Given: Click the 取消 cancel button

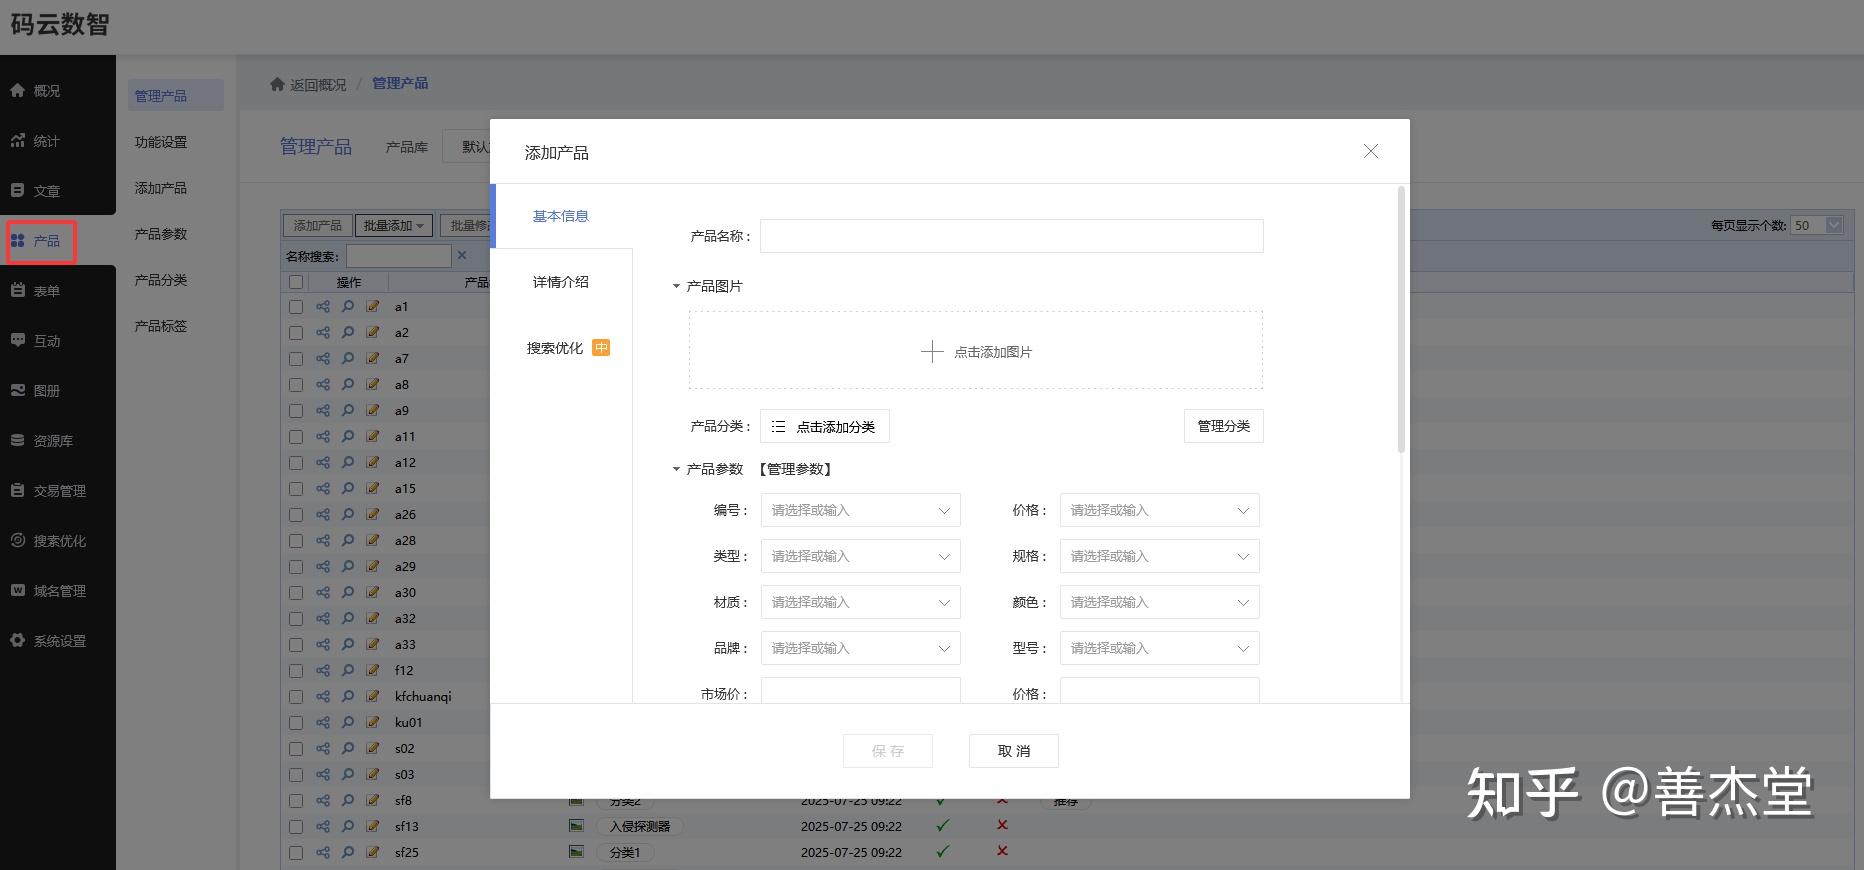Looking at the screenshot, I should point(1014,751).
